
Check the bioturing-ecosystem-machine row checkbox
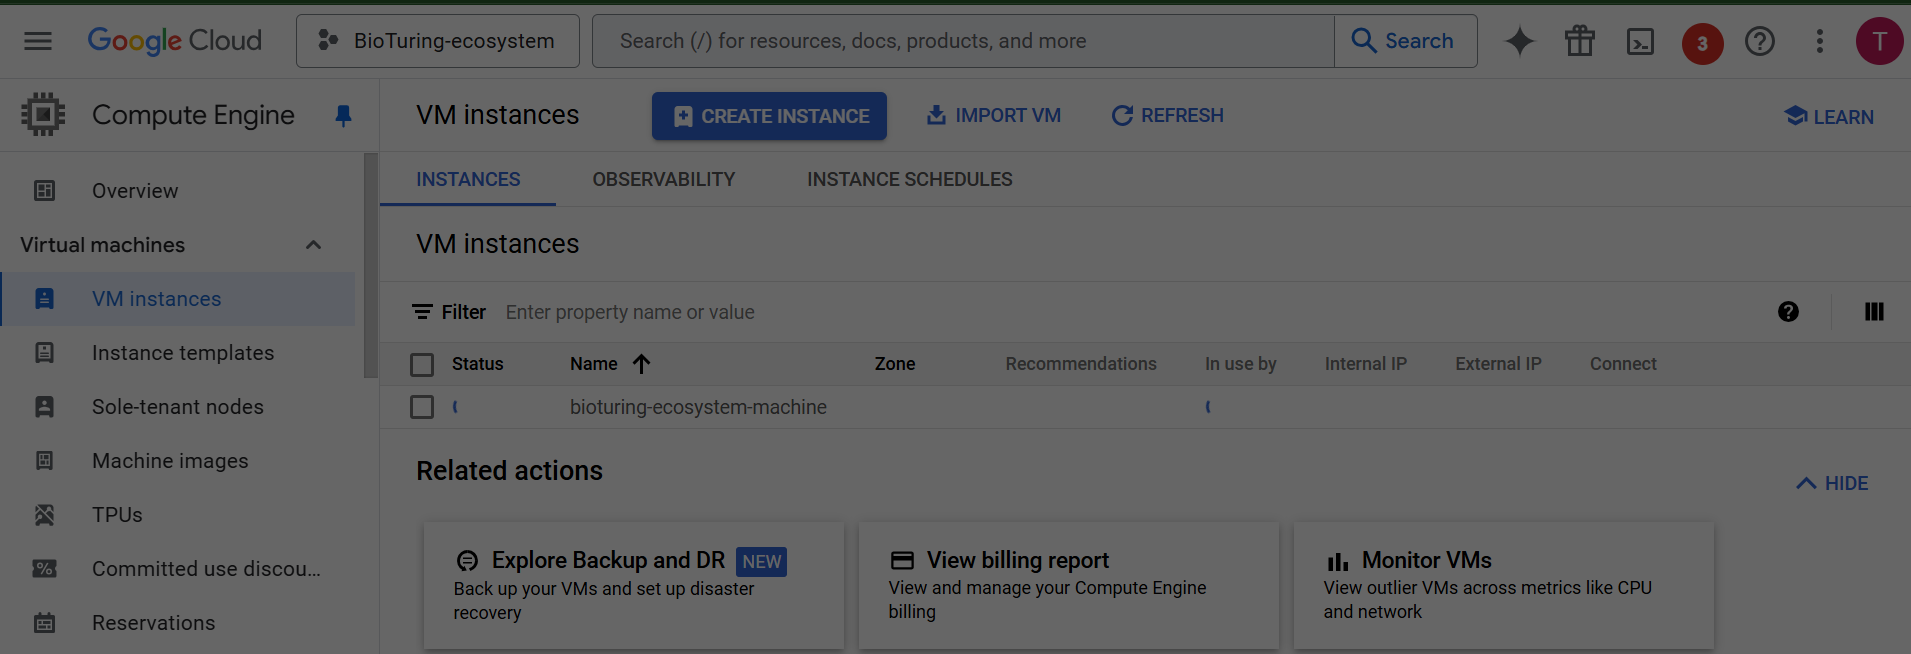(x=422, y=407)
